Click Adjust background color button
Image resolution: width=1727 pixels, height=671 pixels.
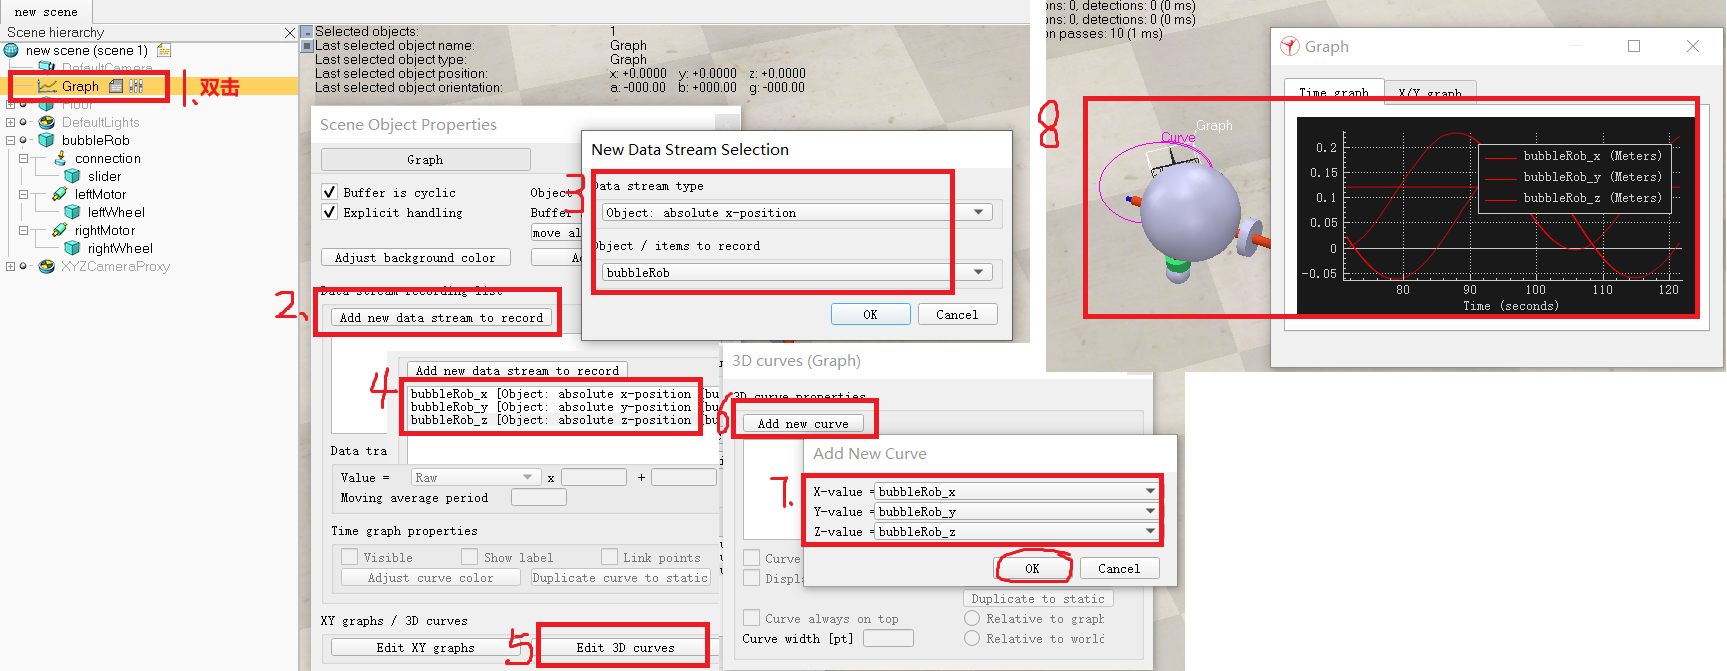pyautogui.click(x=415, y=257)
